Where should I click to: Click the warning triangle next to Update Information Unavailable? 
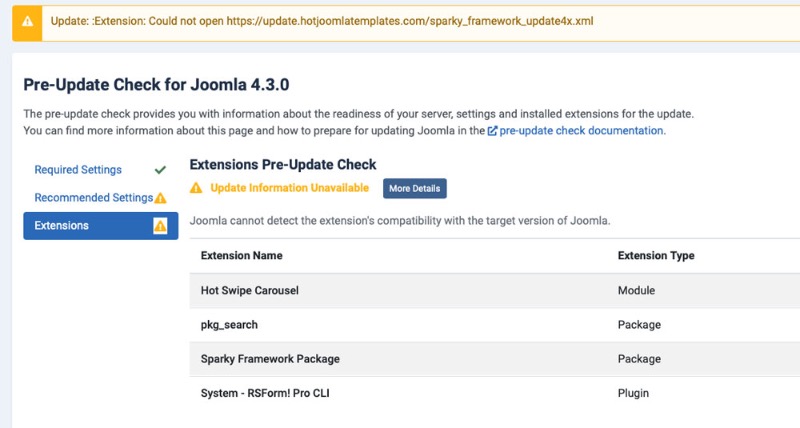[x=196, y=188]
